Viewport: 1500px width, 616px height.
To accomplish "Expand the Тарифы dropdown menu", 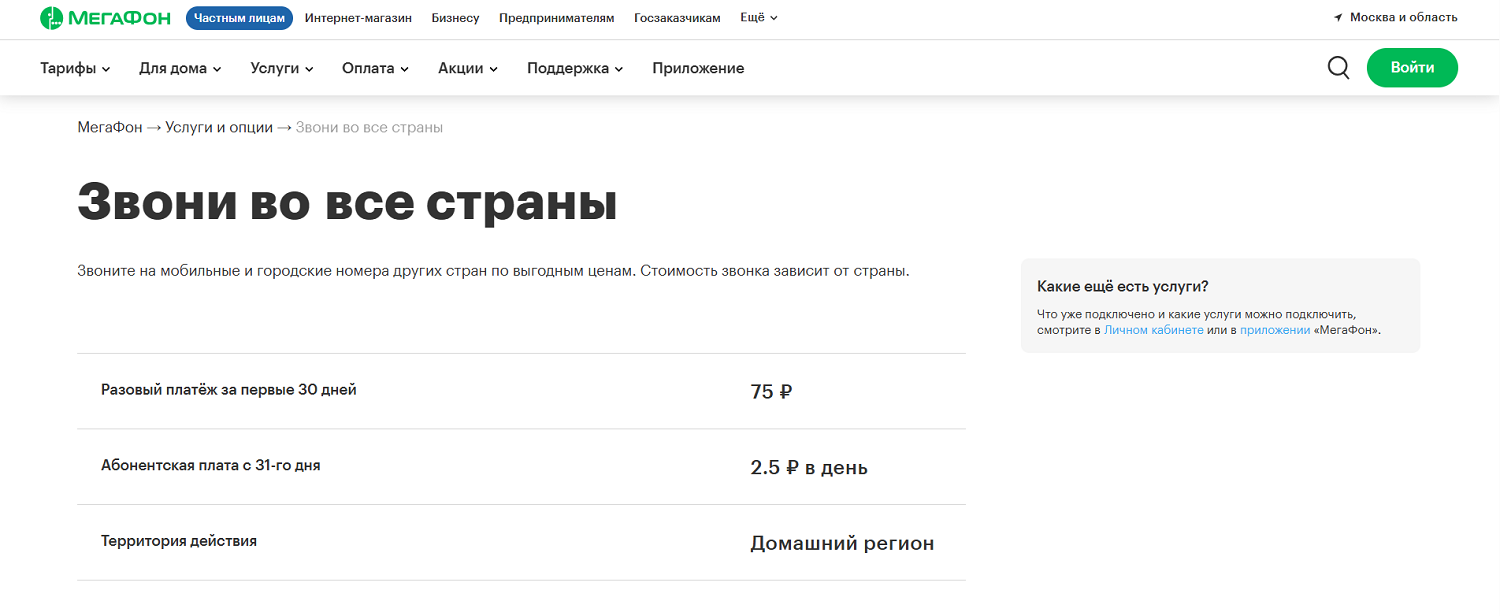I will click(75, 68).
